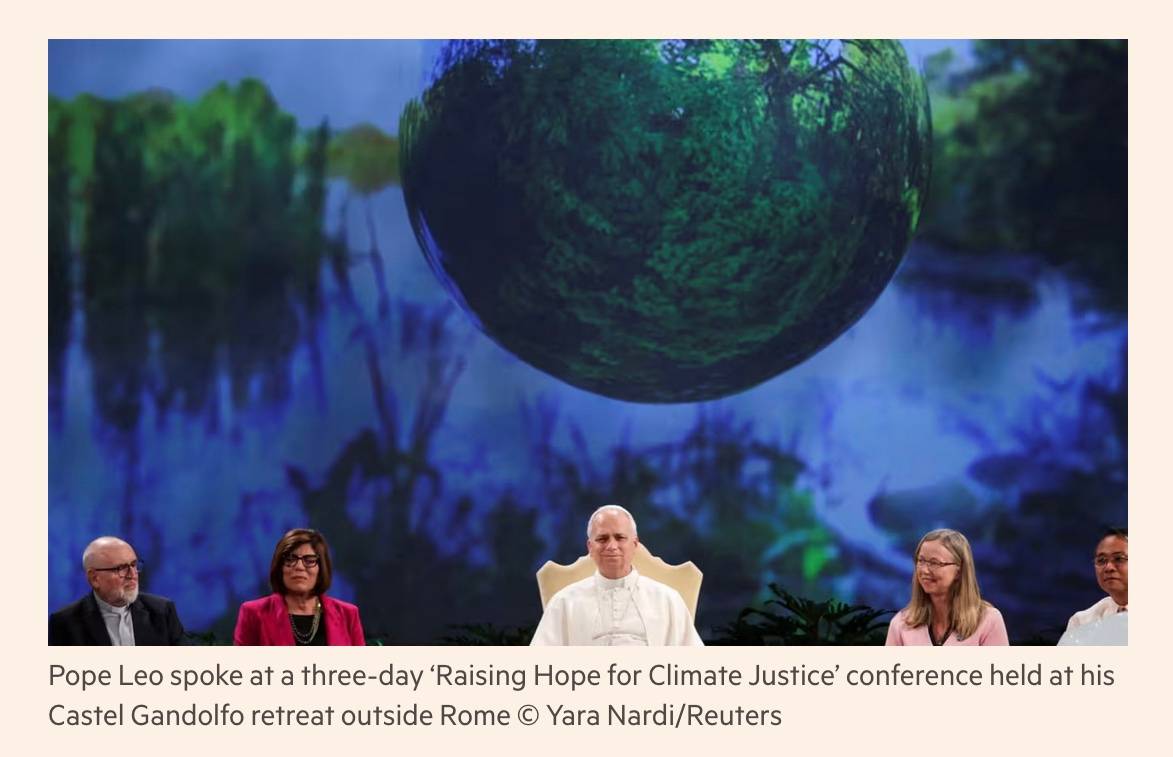Click the 'Castel Gandolfo' text in caption
1173x757 pixels.
(146, 716)
